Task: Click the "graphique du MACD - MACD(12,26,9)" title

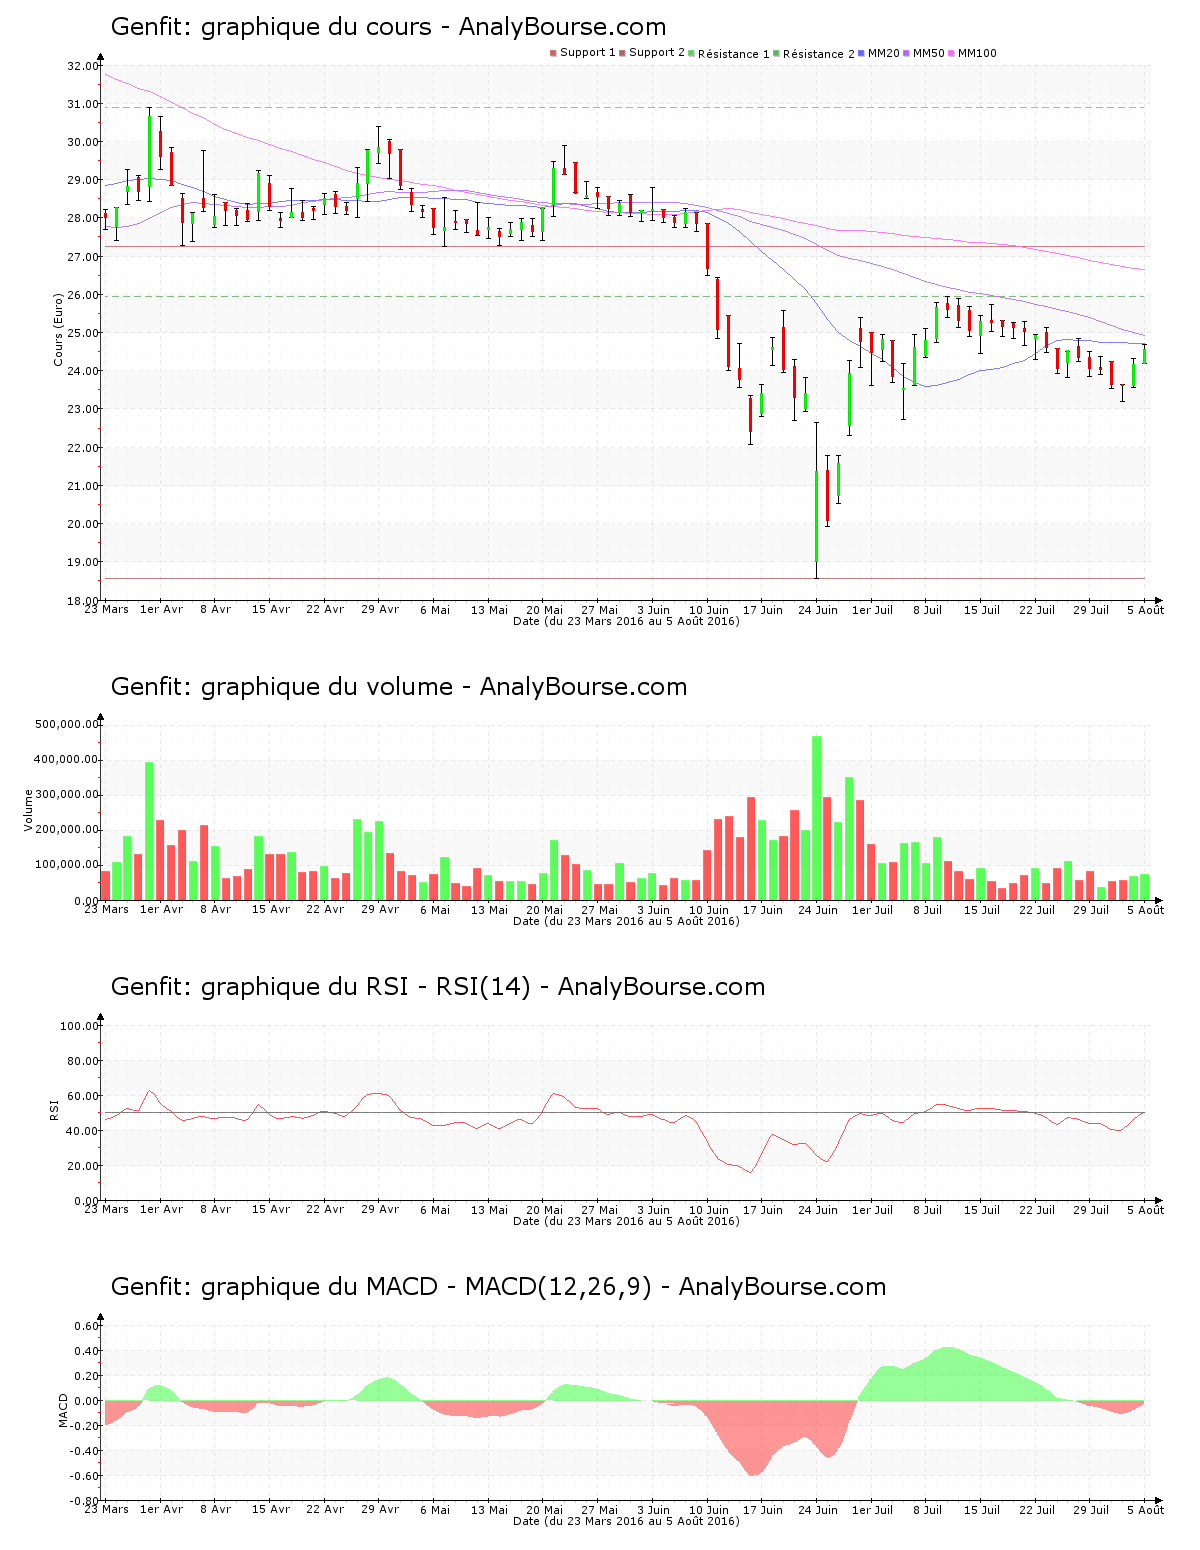Action: [x=426, y=1287]
